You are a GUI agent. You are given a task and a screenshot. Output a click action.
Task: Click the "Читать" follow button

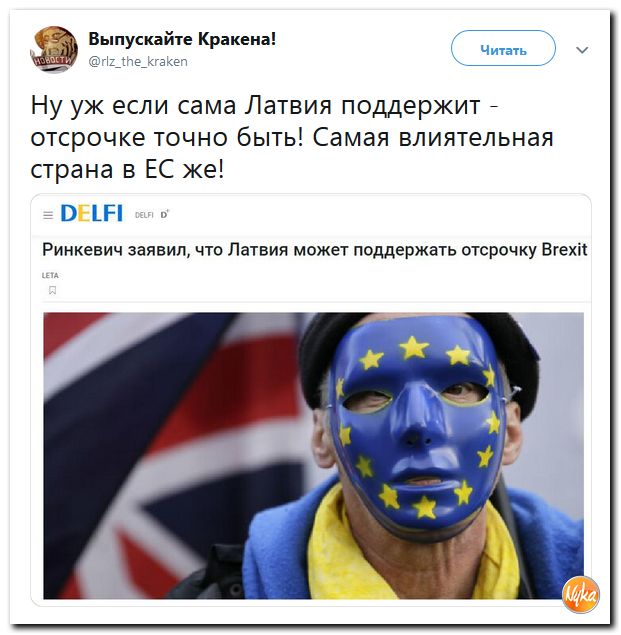click(x=503, y=48)
